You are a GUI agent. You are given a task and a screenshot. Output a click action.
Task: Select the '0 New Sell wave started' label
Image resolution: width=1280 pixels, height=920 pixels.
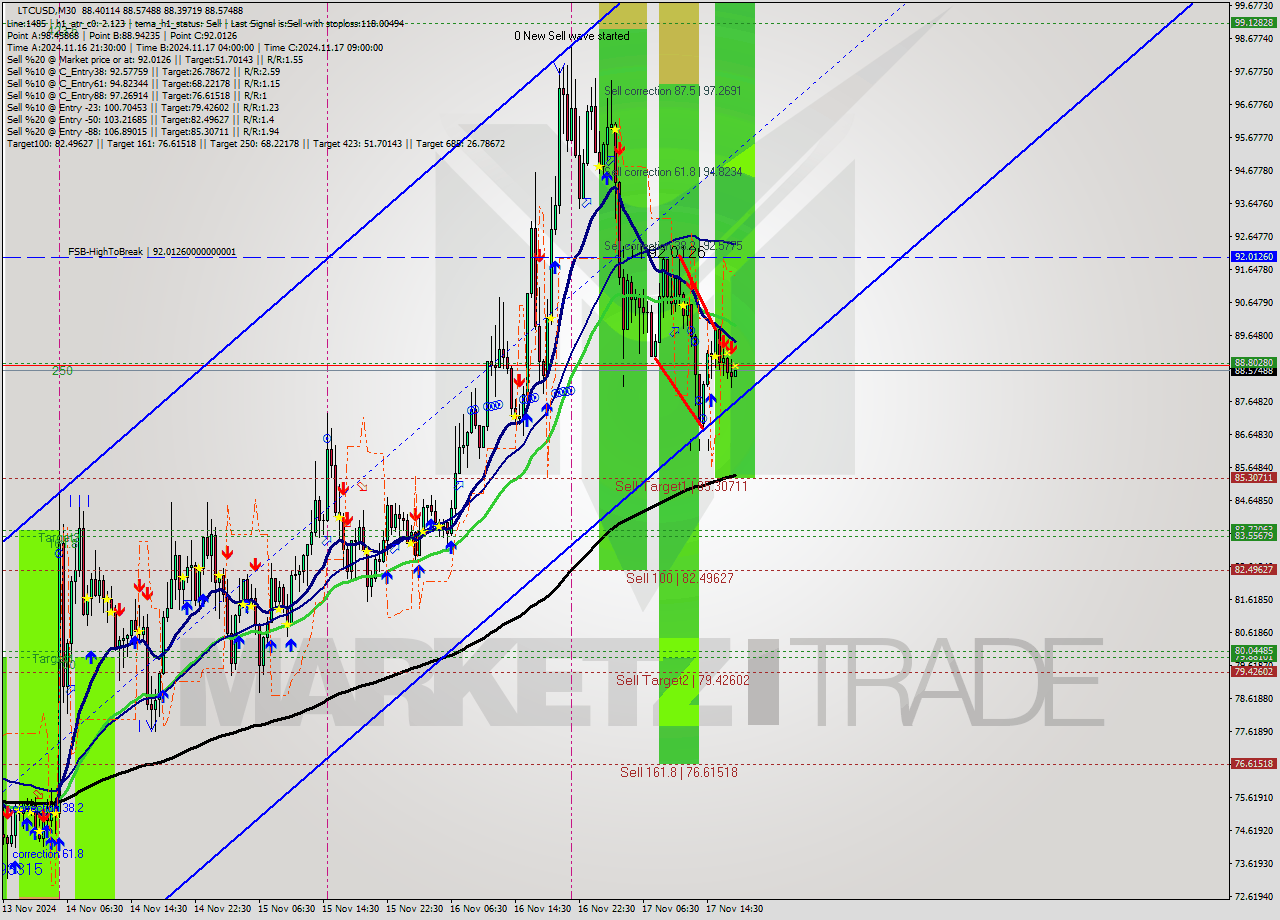(x=572, y=36)
